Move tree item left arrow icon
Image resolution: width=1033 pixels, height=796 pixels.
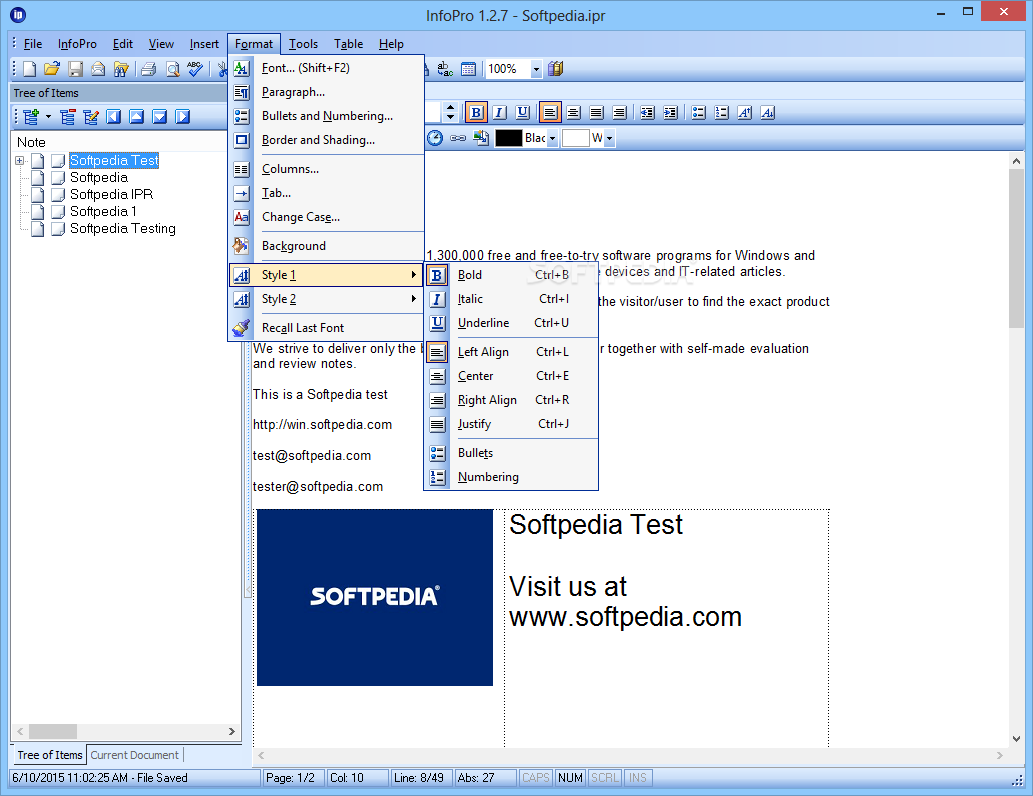click(x=114, y=117)
